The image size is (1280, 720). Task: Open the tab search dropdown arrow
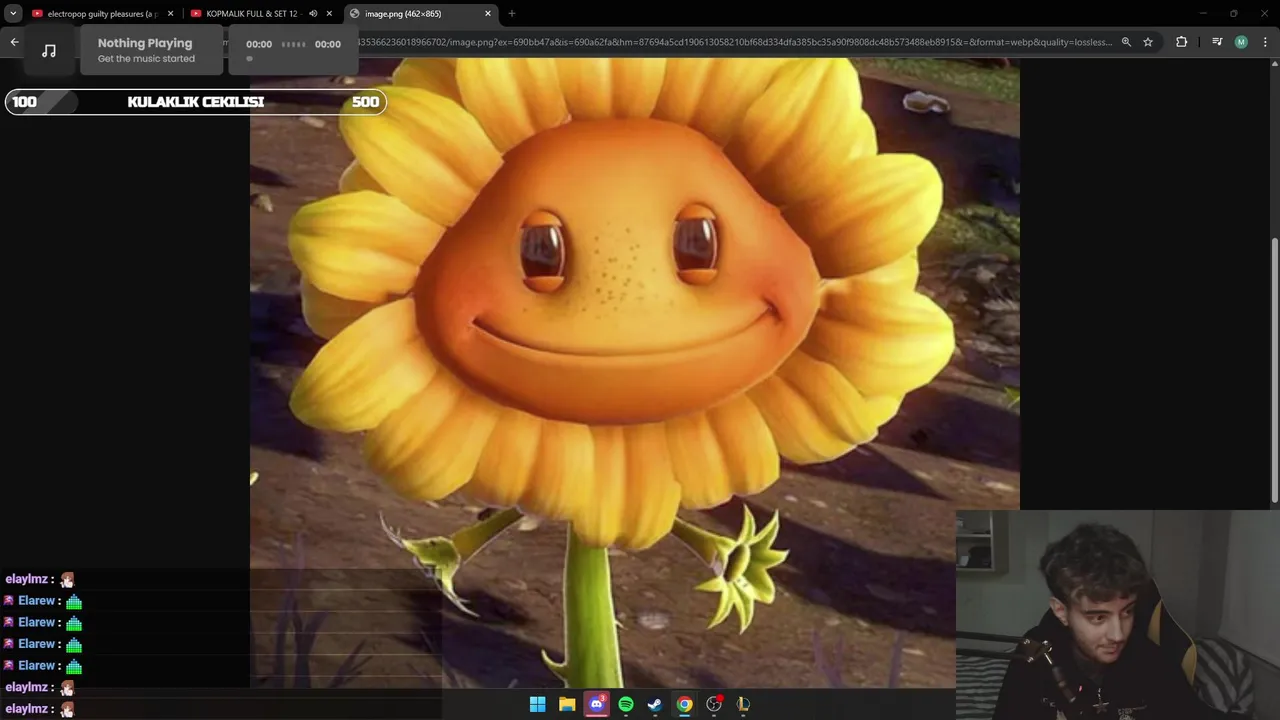click(13, 14)
